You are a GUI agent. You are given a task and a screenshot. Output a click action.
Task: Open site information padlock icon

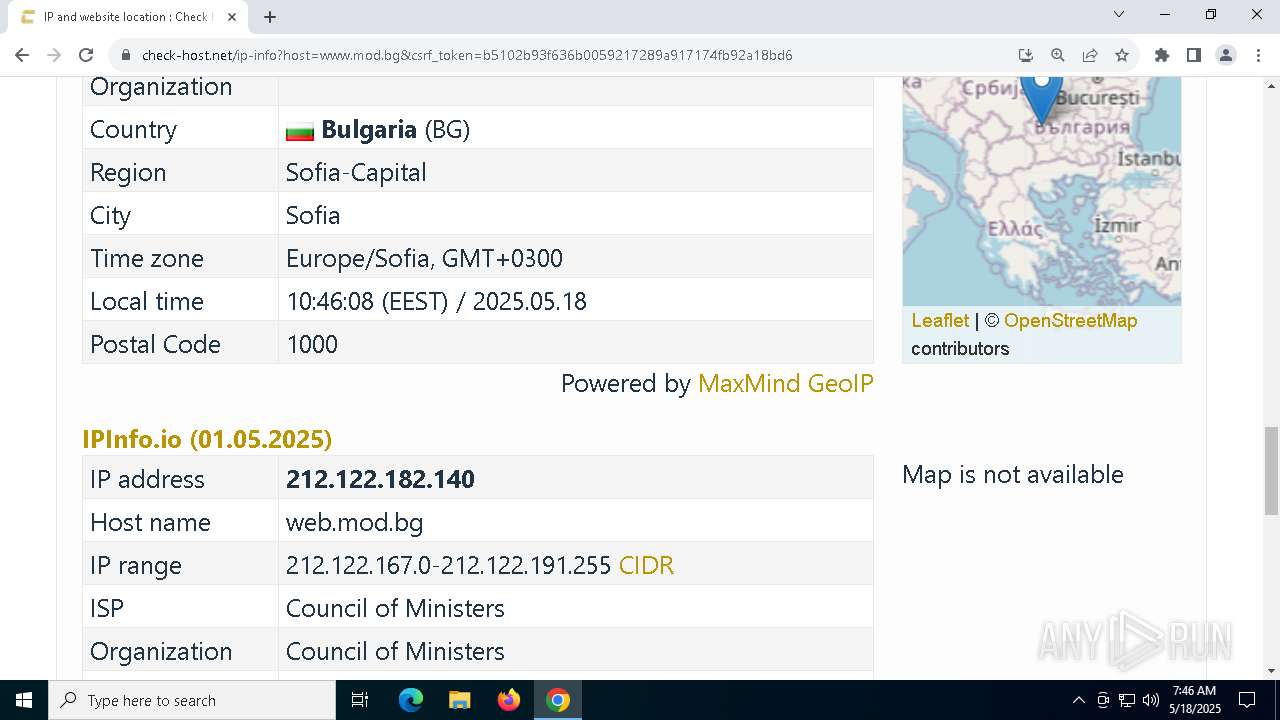tap(126, 55)
